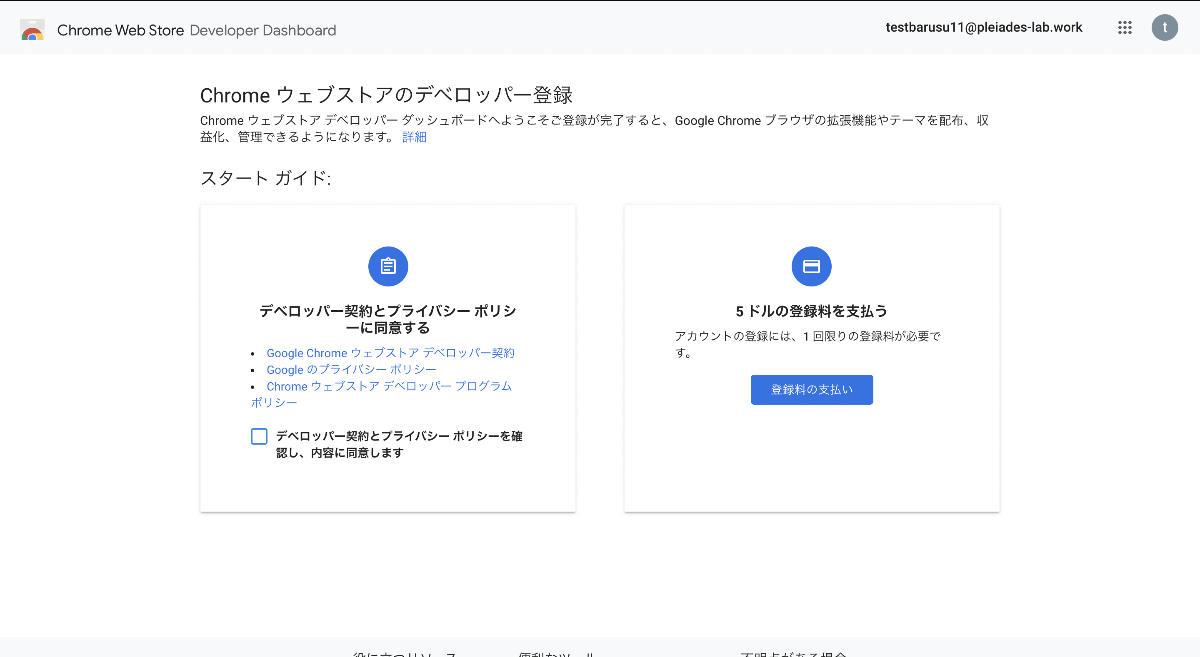This screenshot has width=1200, height=657.
Task: Open Chrome ウェブストア デベロッパー プログラム ポリシー link
Action: (381, 394)
